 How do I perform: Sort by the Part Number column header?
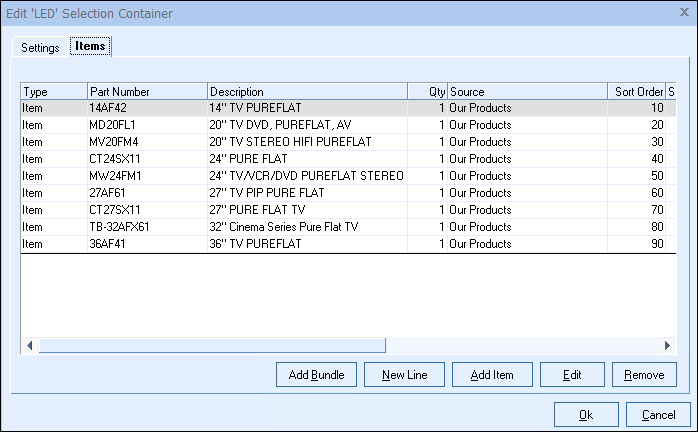[x=146, y=92]
